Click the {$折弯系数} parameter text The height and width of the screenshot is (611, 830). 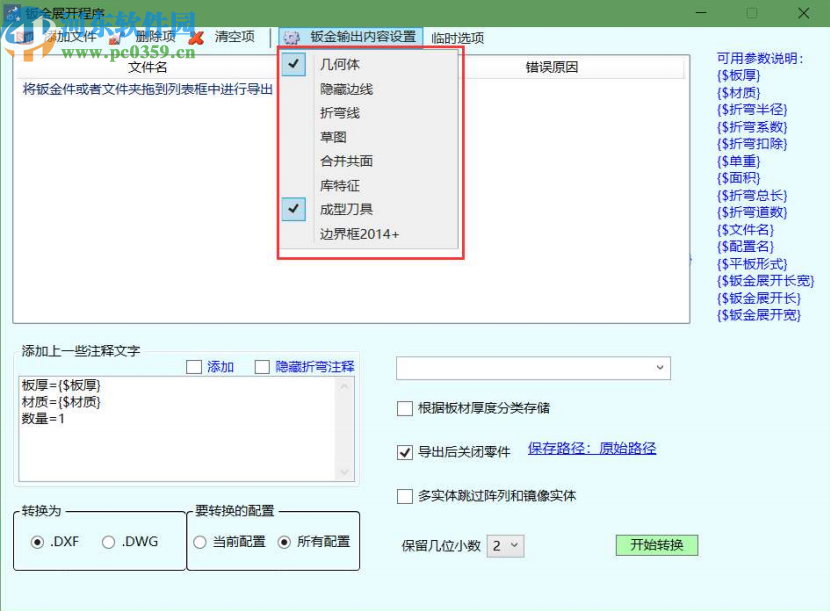[752, 127]
